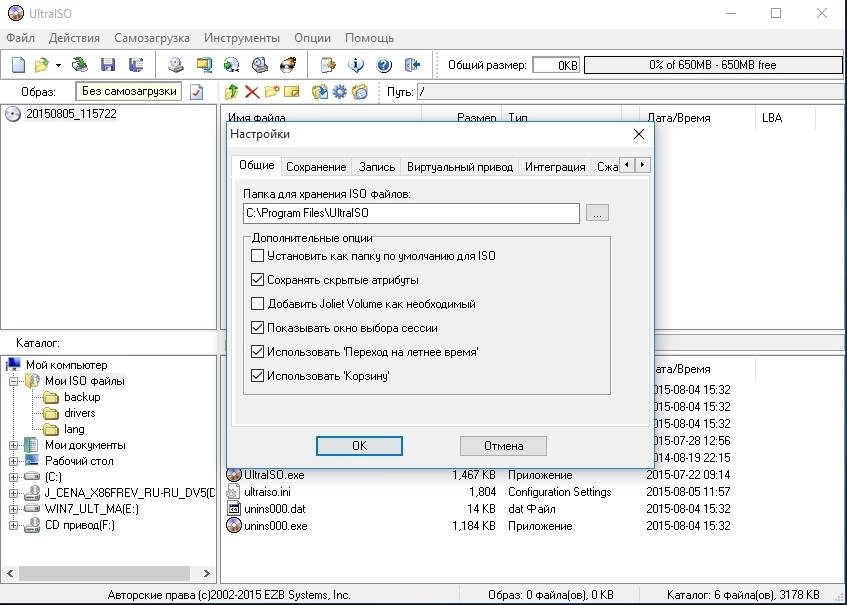The image size is (847, 605).
Task: Click the Burn CD/DVD image icon
Action: pos(288,65)
